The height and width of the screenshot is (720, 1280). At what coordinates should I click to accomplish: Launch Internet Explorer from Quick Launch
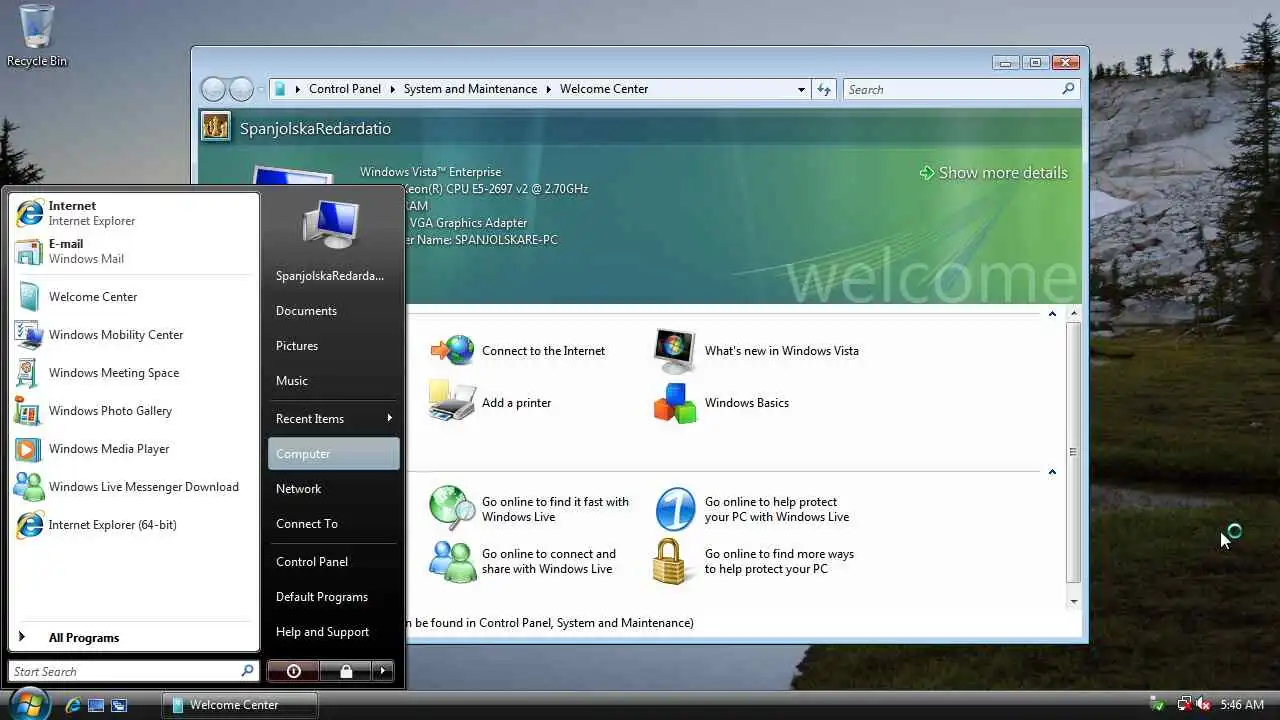(x=73, y=705)
